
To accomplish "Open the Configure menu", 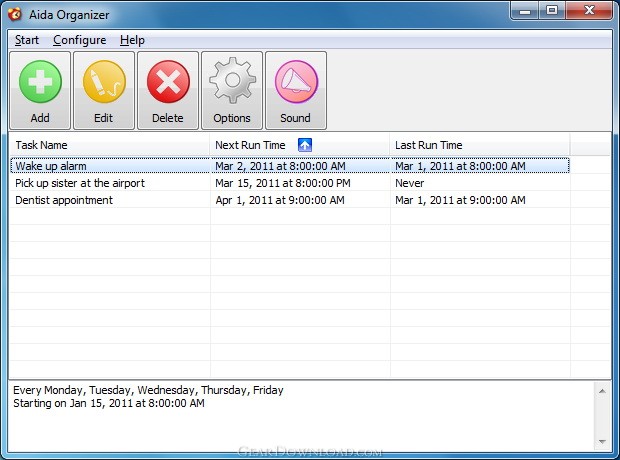I will [79, 40].
